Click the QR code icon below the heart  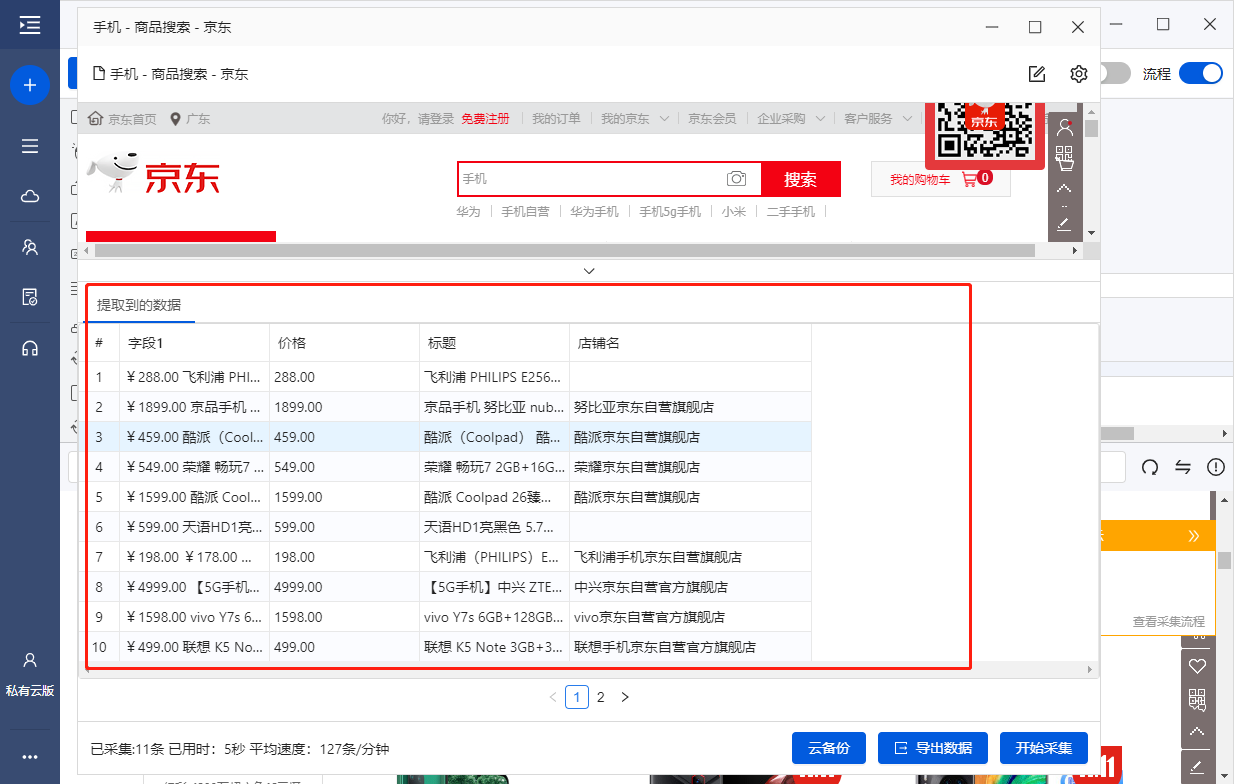[1197, 699]
